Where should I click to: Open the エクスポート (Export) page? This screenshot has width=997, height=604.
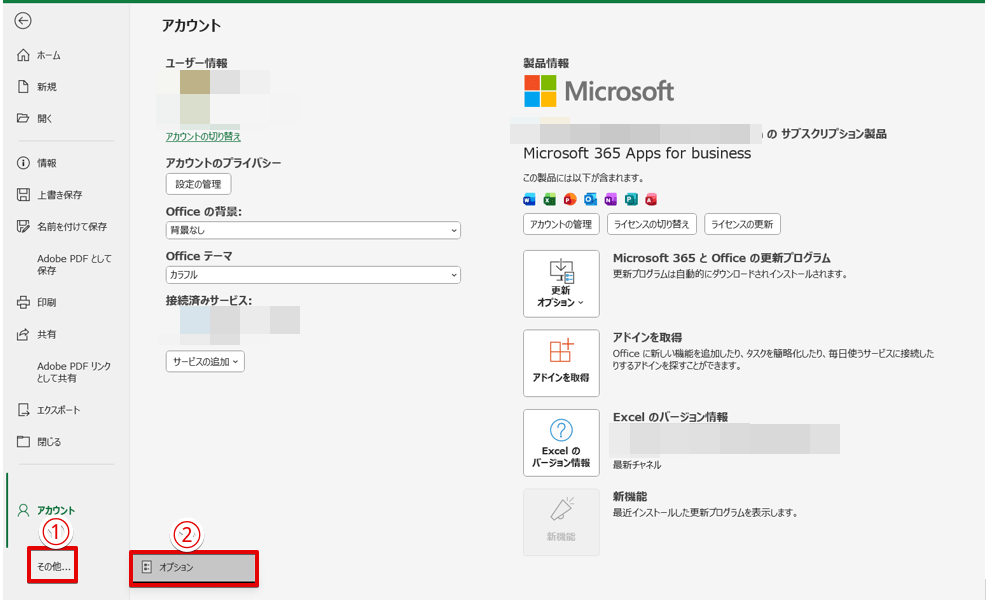[58, 410]
